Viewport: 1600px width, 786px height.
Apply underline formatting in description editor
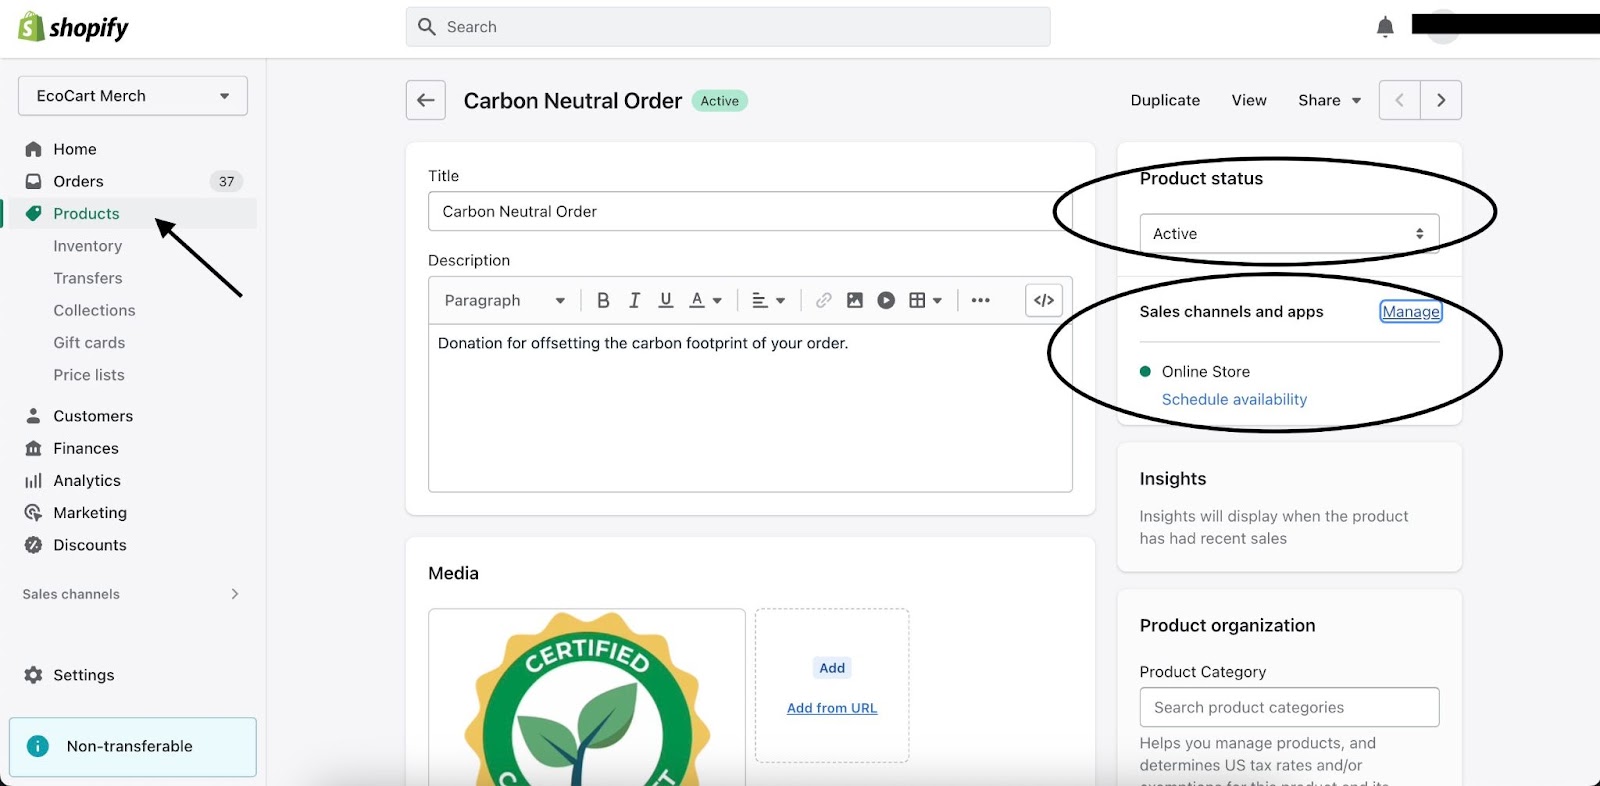666,300
